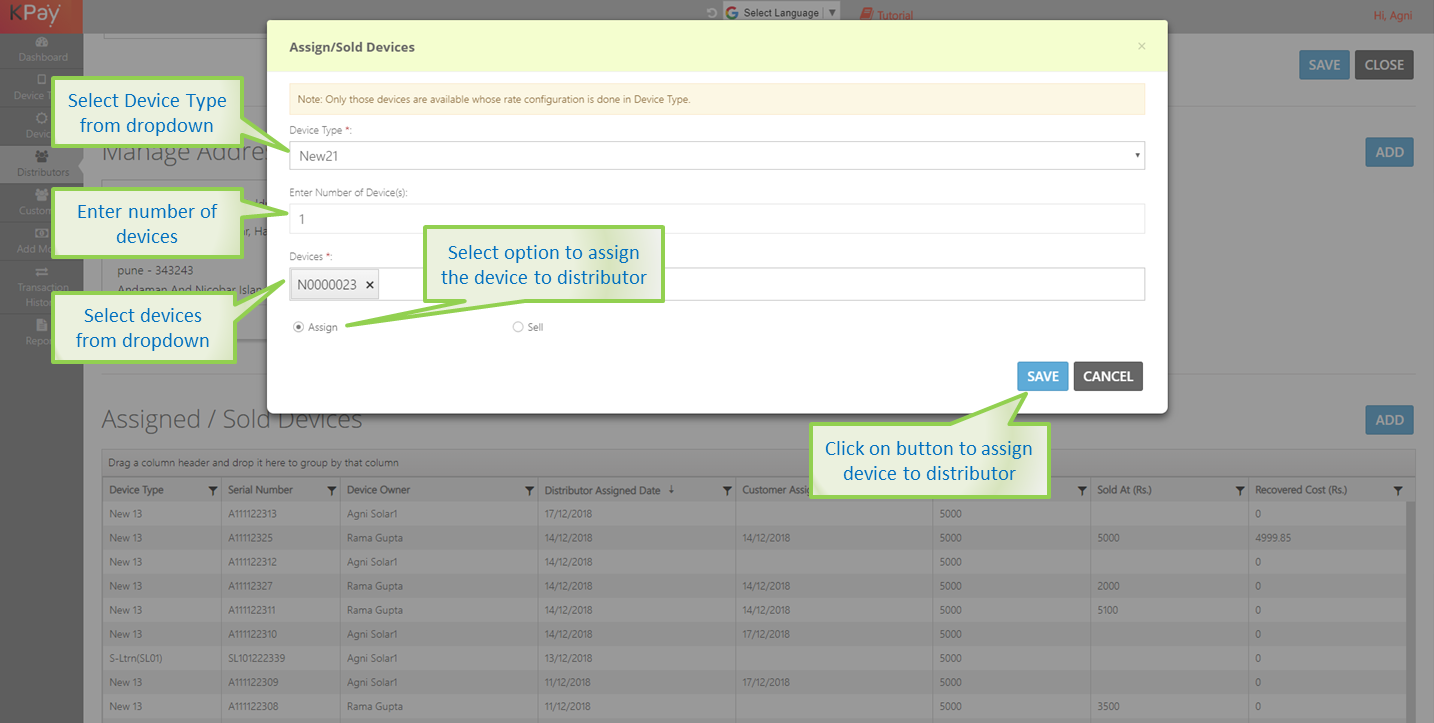Click the Enter Number of Devices field
The height and width of the screenshot is (723, 1434).
716,218
